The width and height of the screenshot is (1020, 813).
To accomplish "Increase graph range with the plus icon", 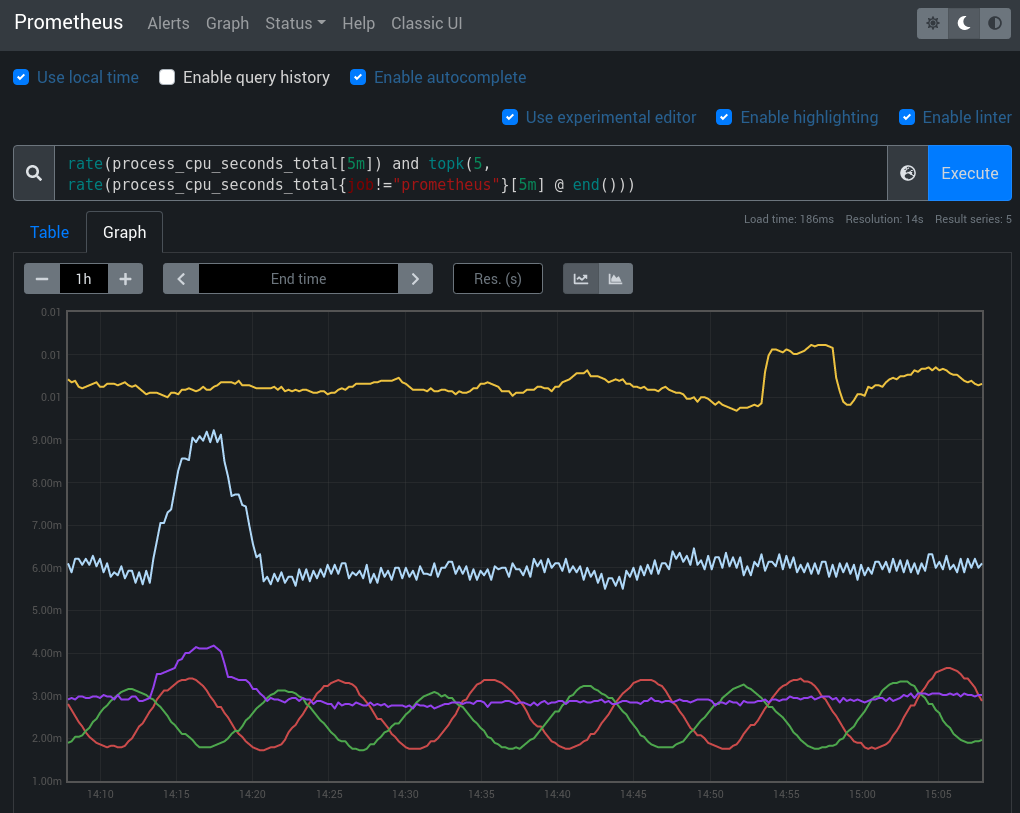I will point(125,278).
